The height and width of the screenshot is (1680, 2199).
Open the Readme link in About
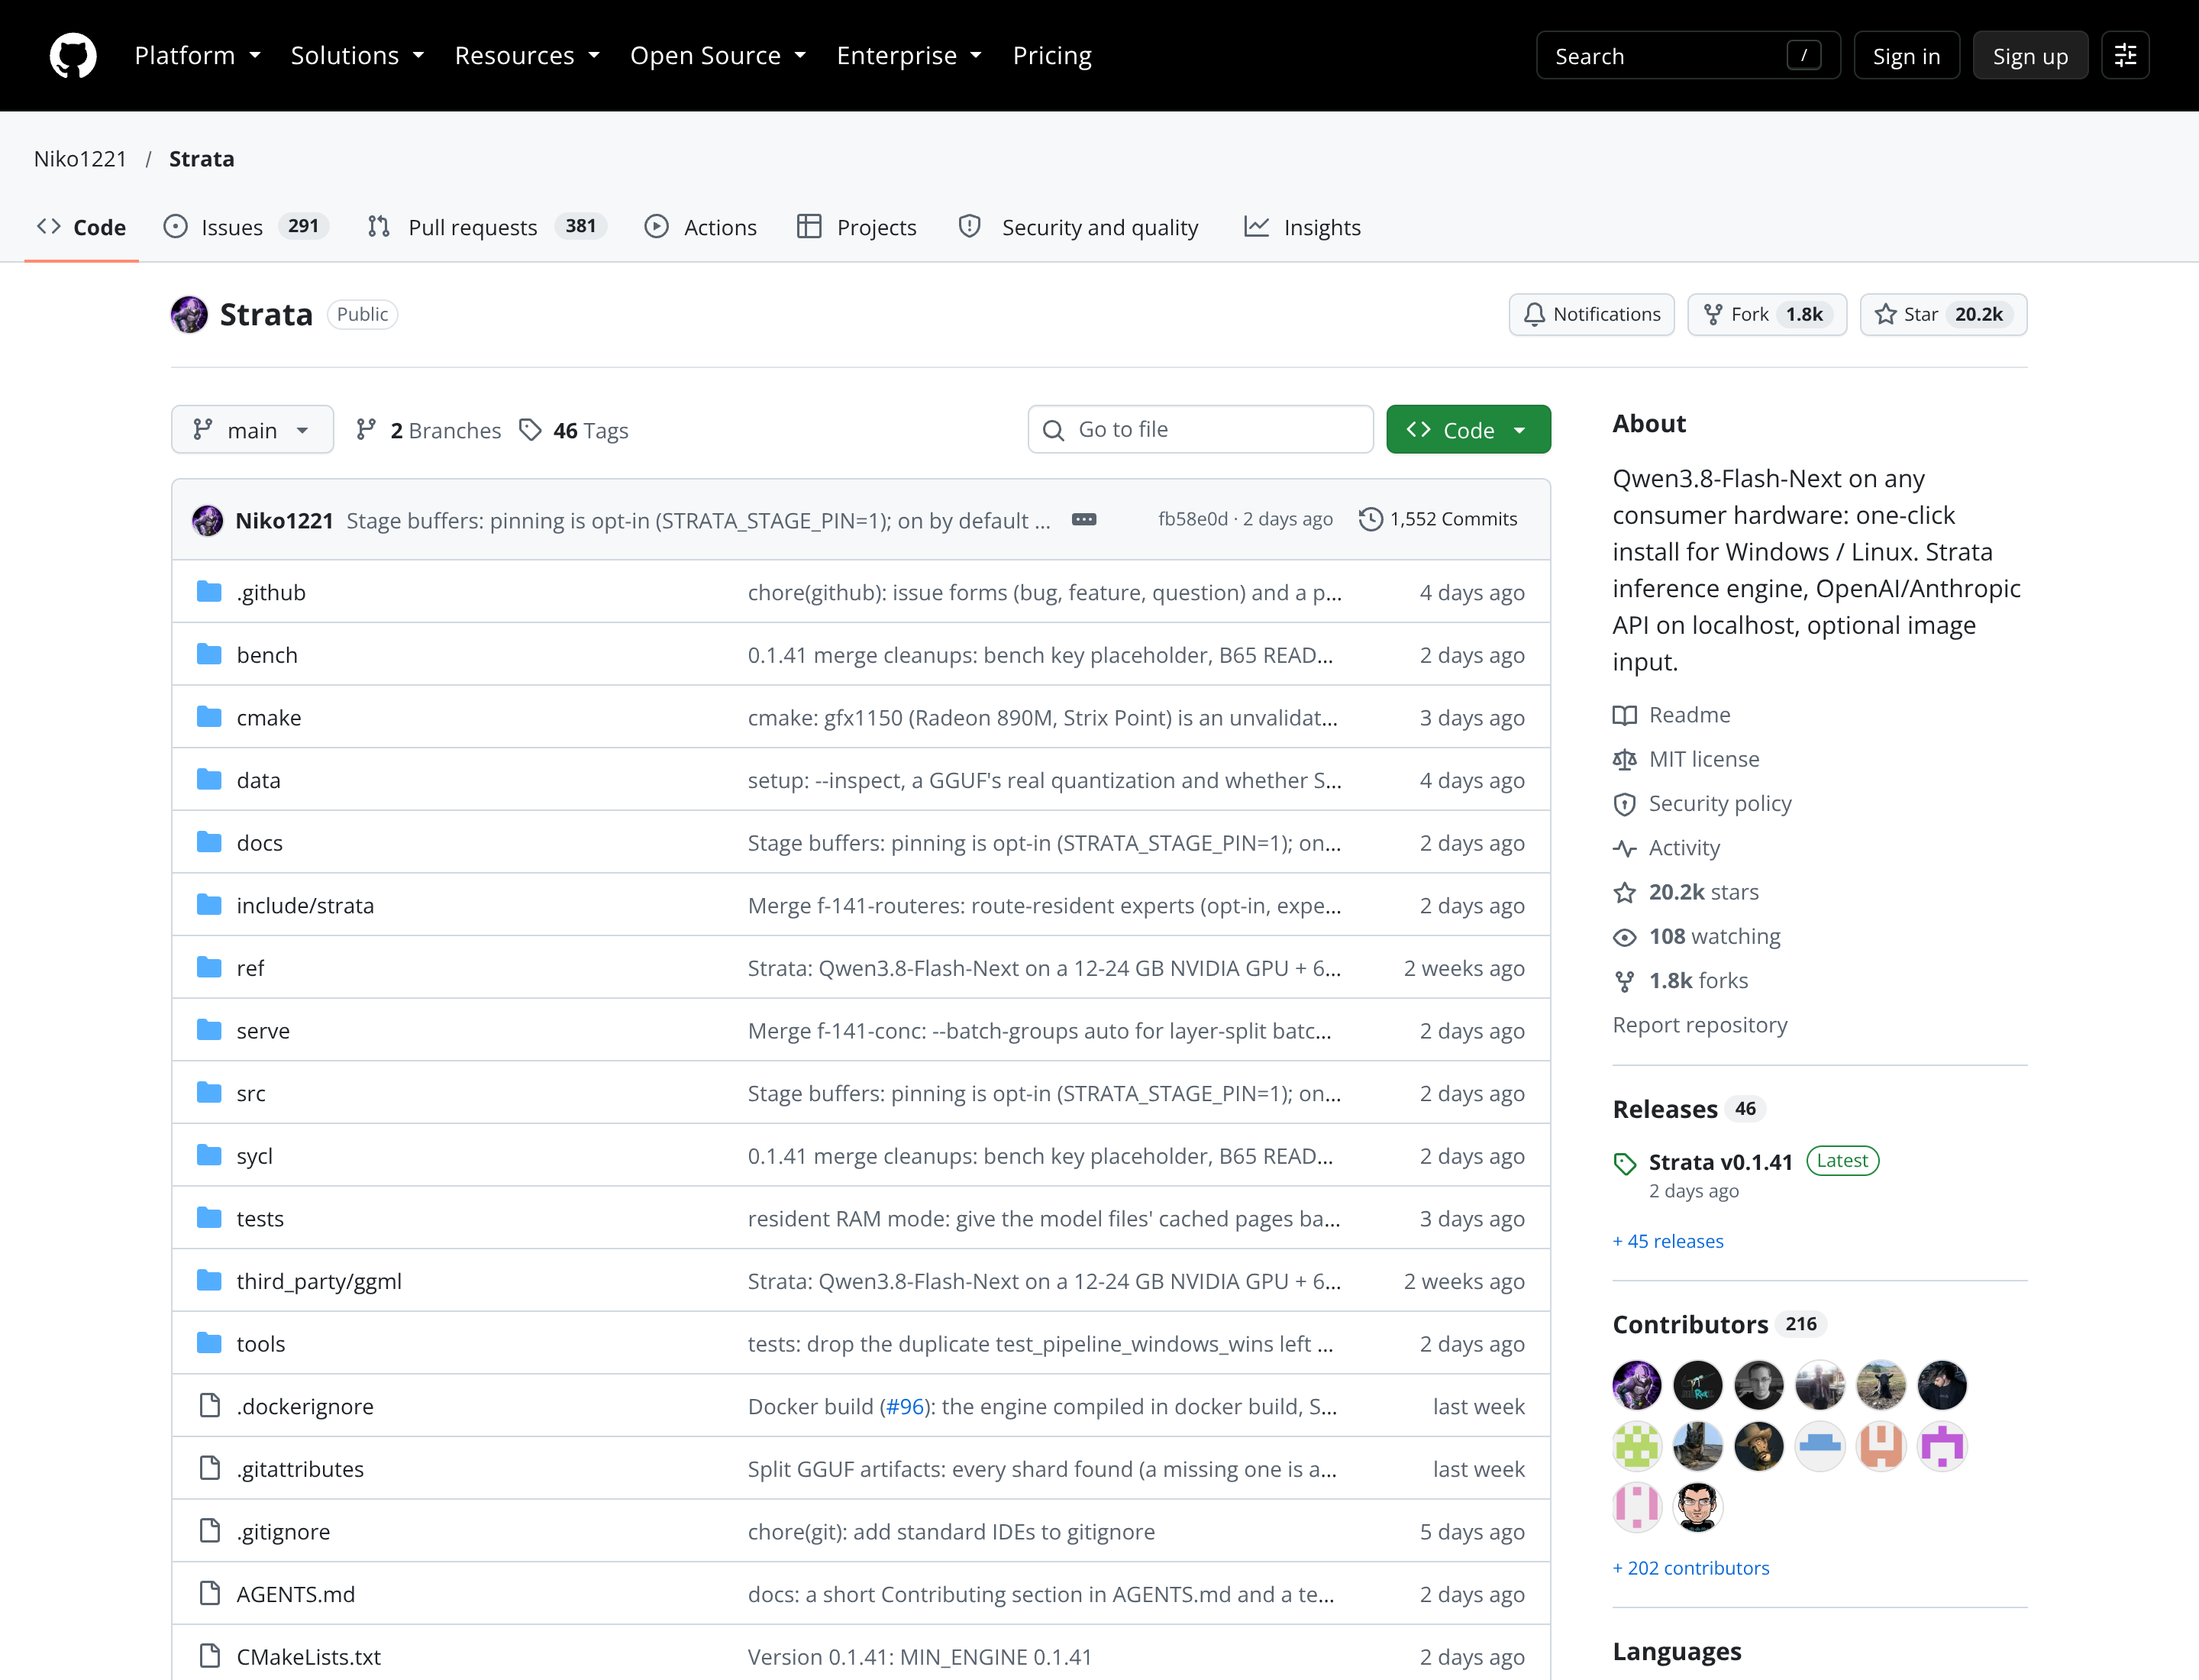coord(1672,715)
